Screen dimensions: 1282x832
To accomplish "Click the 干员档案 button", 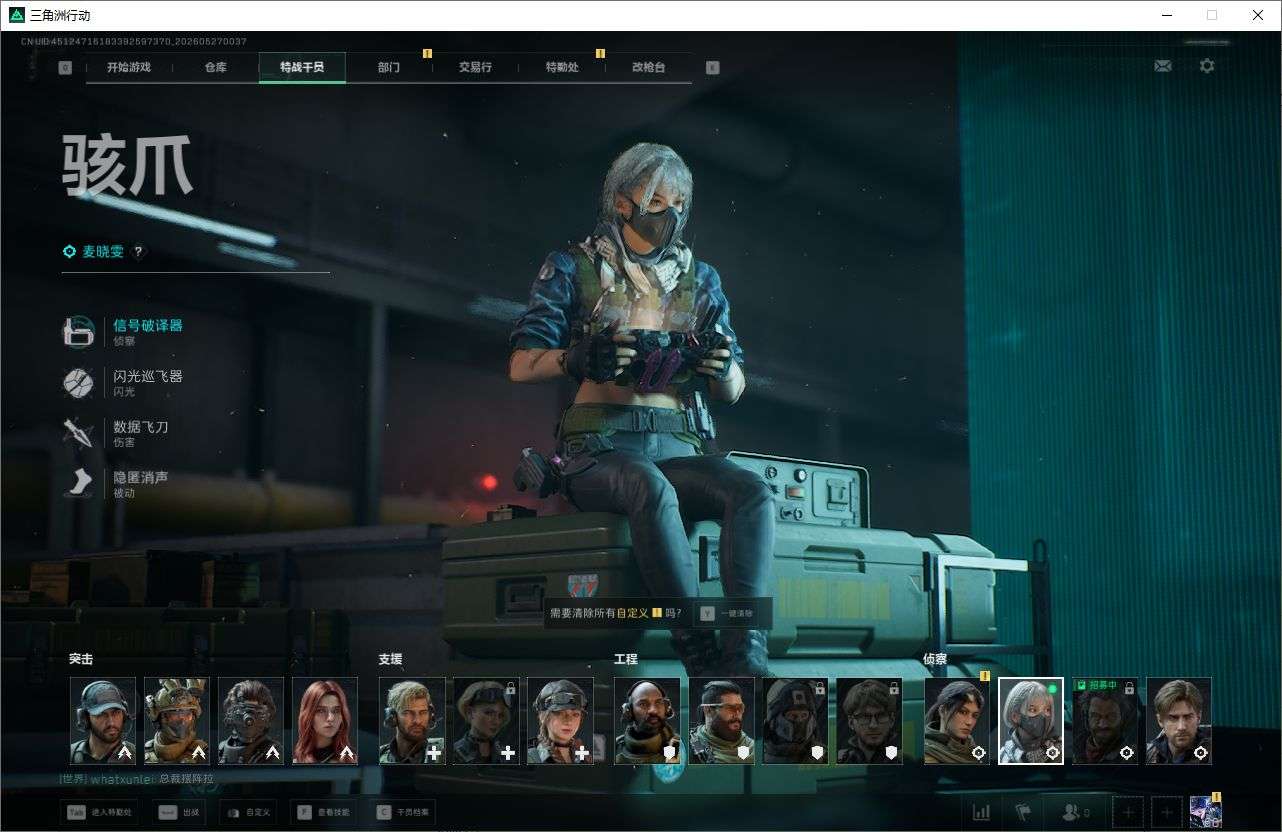I will (x=402, y=812).
